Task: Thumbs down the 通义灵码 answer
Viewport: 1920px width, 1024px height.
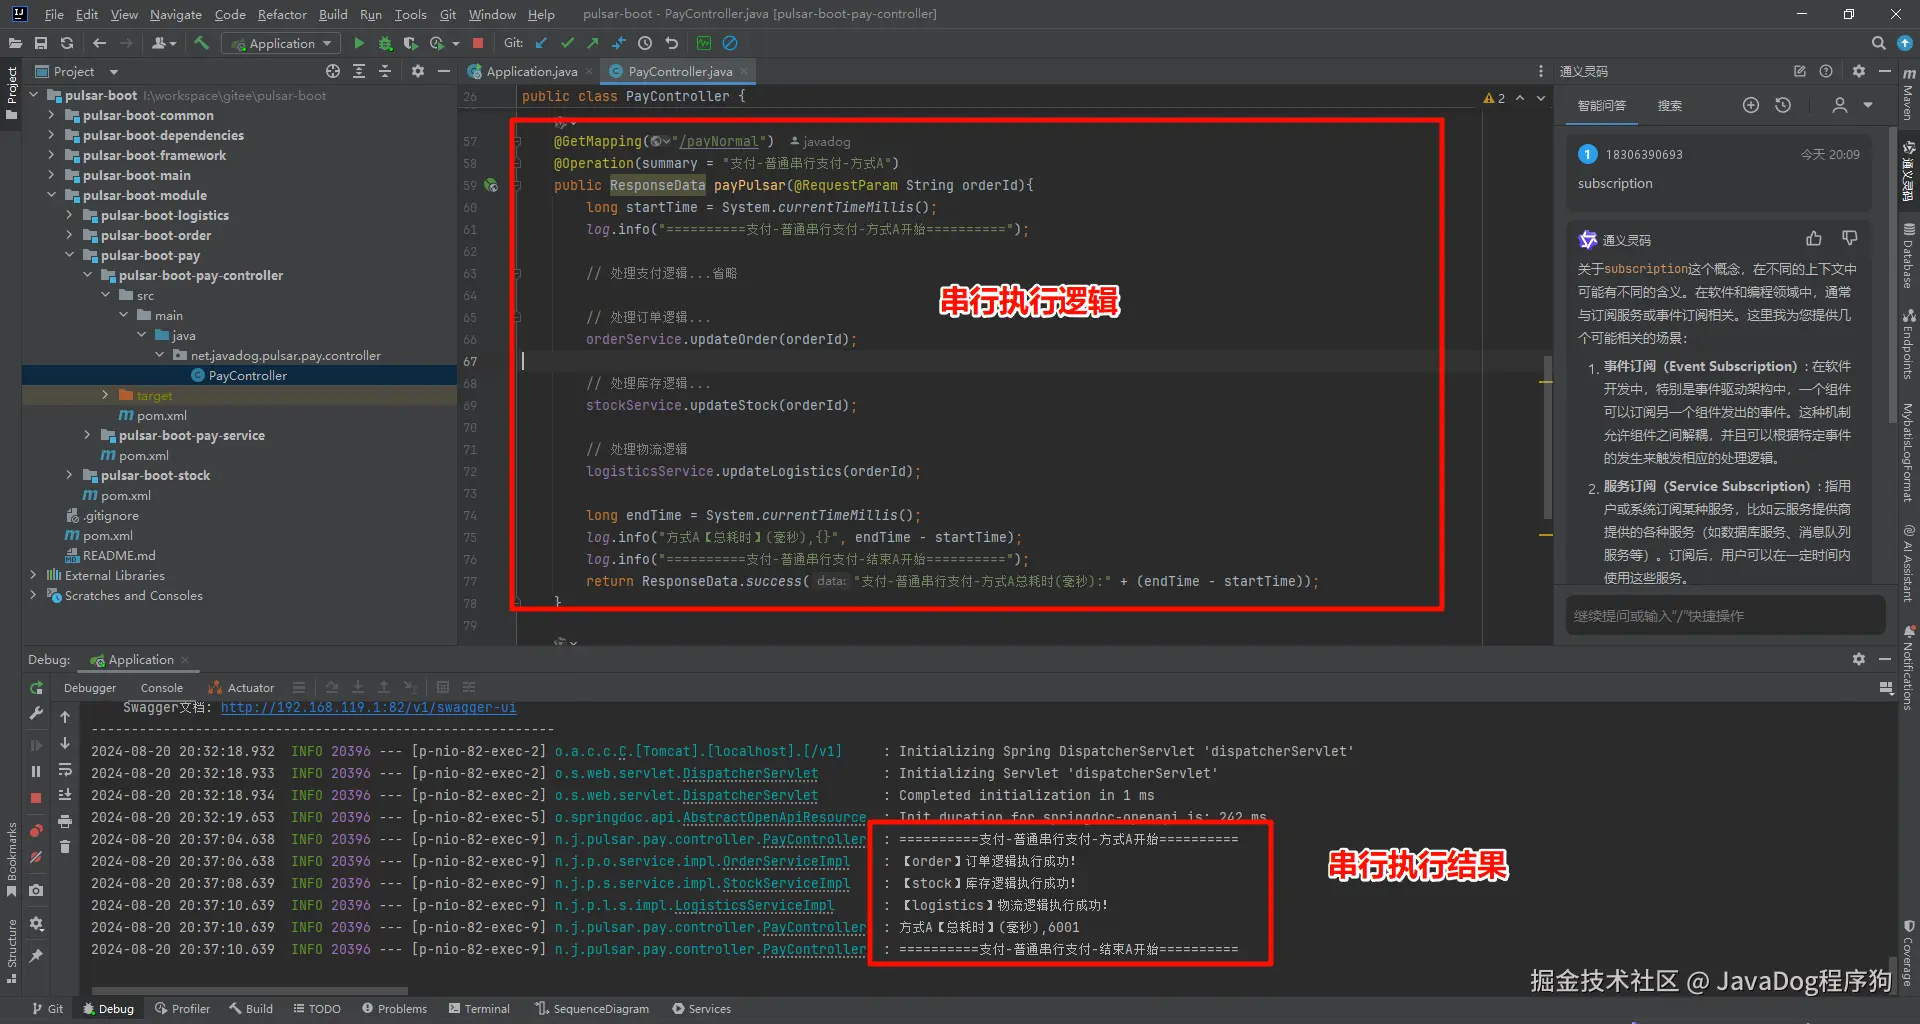Action: (1849, 238)
